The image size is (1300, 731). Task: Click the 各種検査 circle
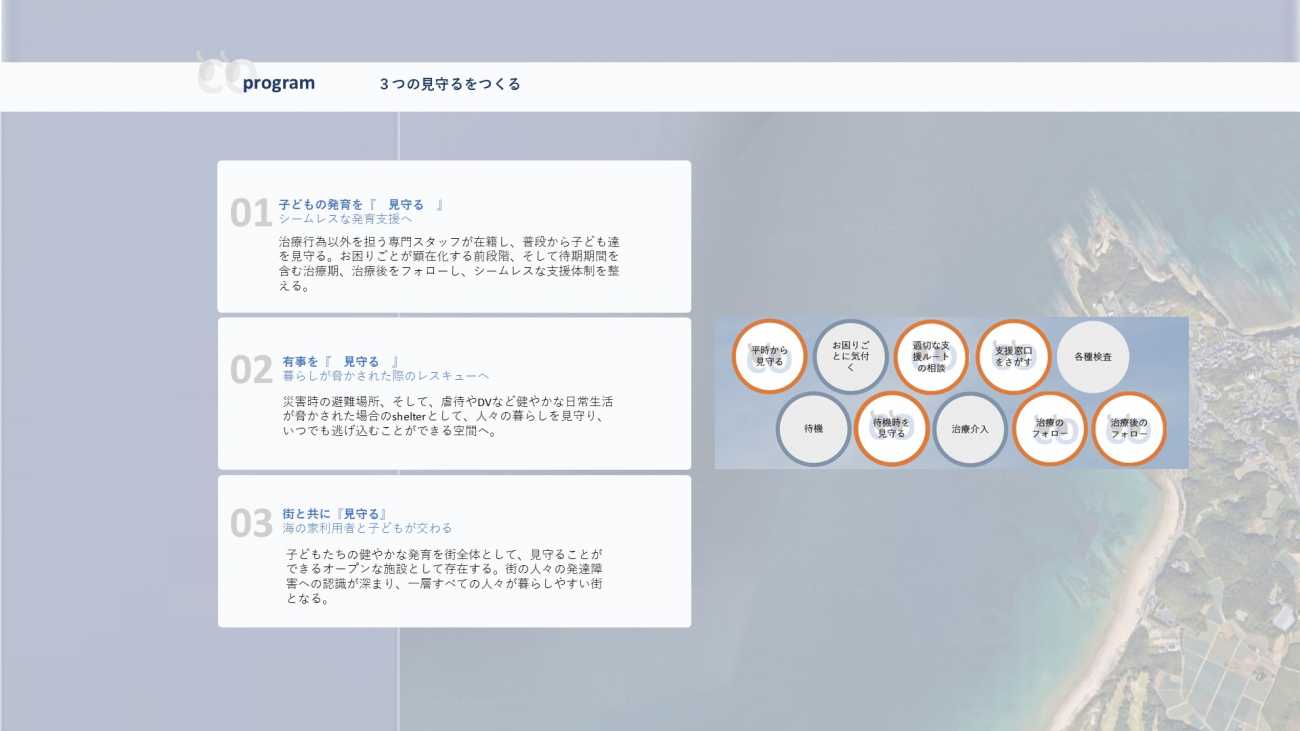(x=1093, y=356)
